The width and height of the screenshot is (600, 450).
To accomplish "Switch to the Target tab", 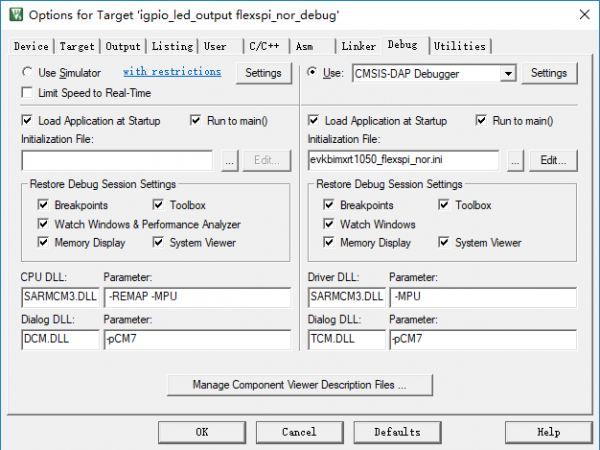I will pos(77,46).
